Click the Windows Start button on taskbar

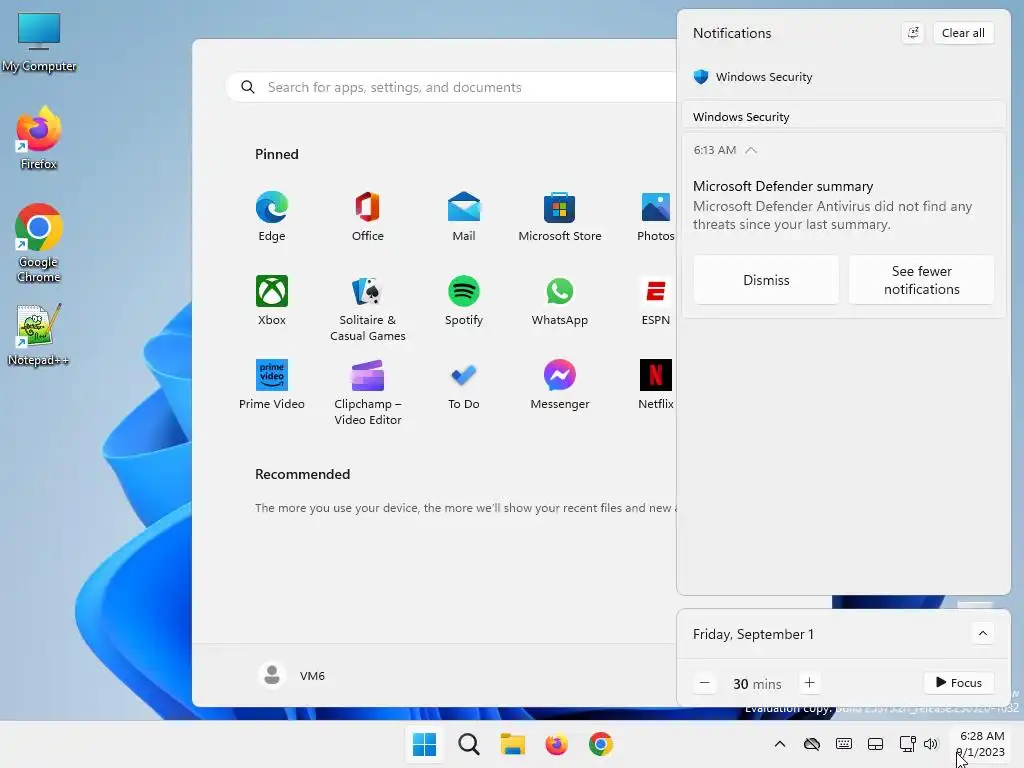424,744
